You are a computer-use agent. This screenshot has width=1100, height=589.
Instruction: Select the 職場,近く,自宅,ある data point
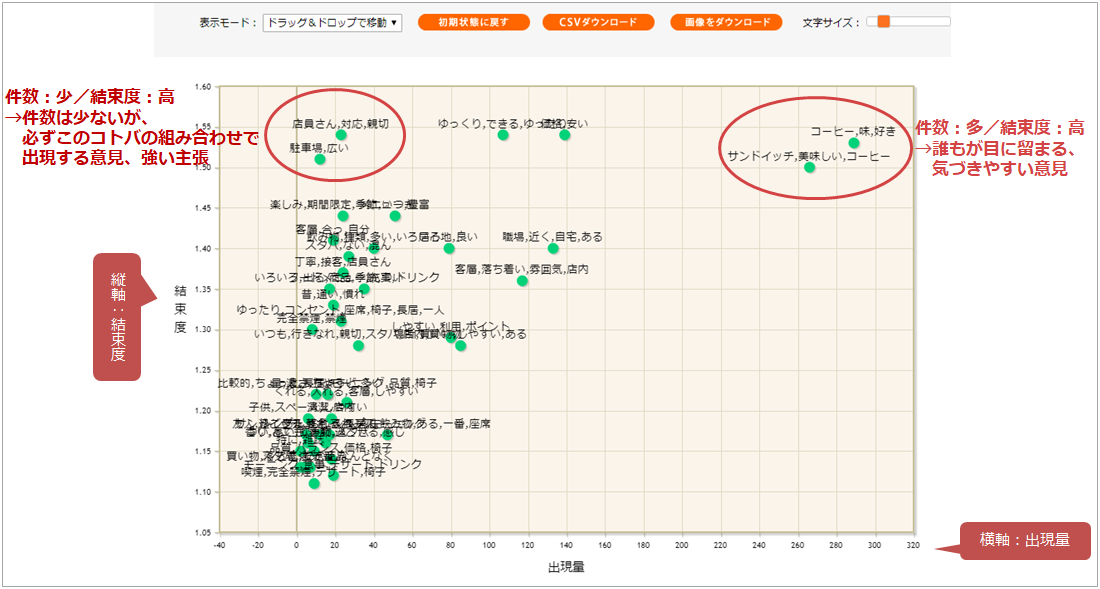point(553,248)
